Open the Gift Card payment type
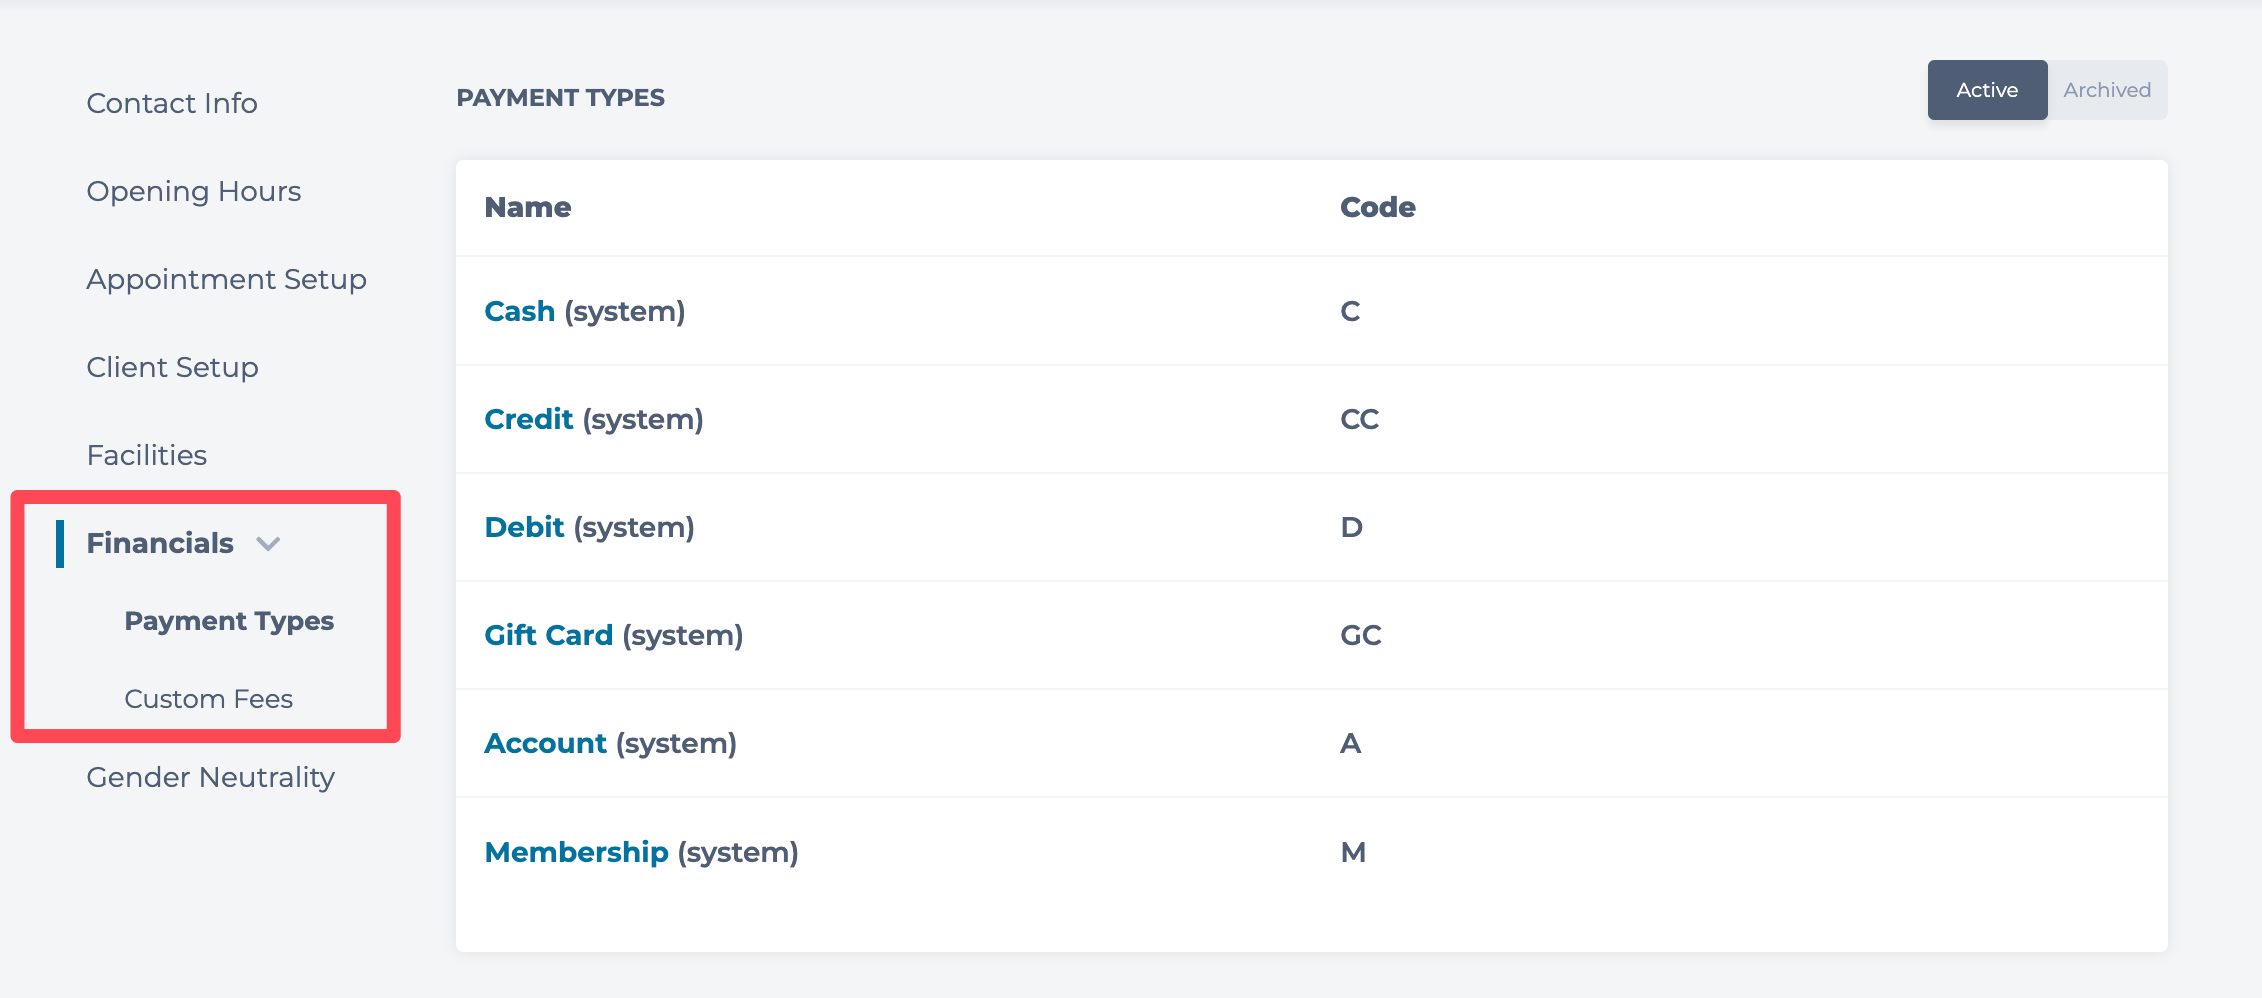This screenshot has width=2262, height=998. pos(548,635)
